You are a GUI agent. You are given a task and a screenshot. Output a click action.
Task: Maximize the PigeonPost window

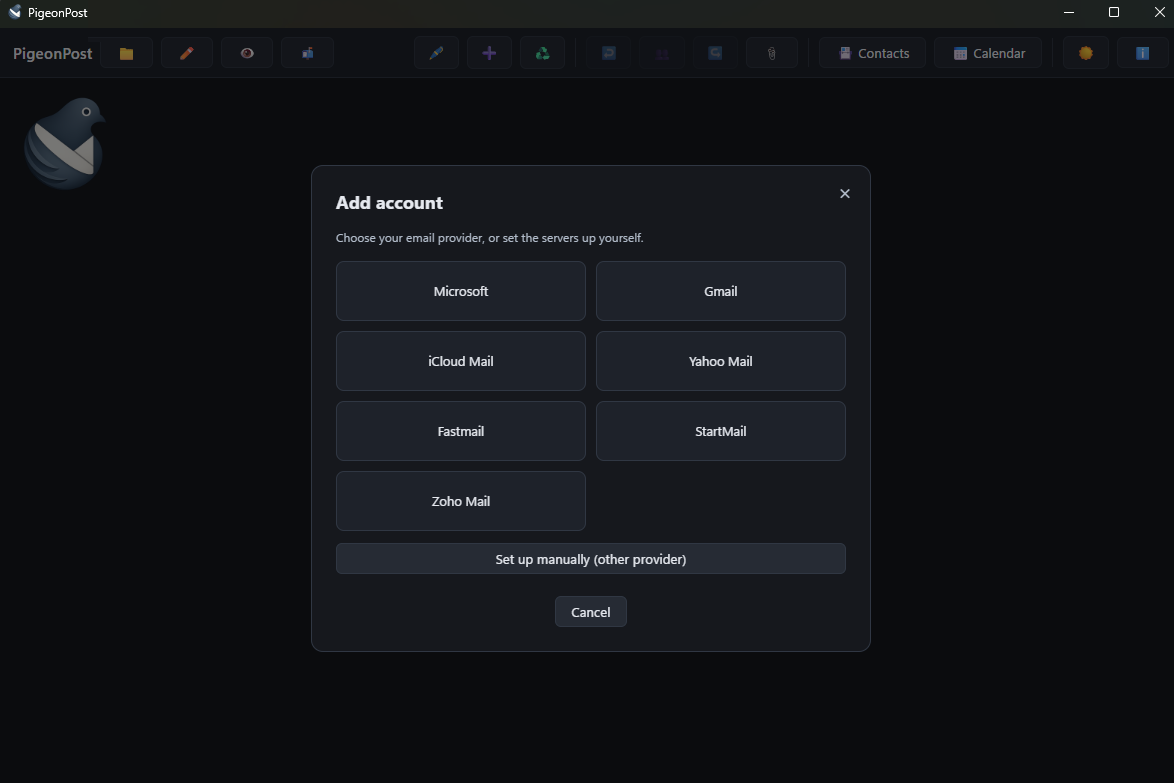(1114, 12)
